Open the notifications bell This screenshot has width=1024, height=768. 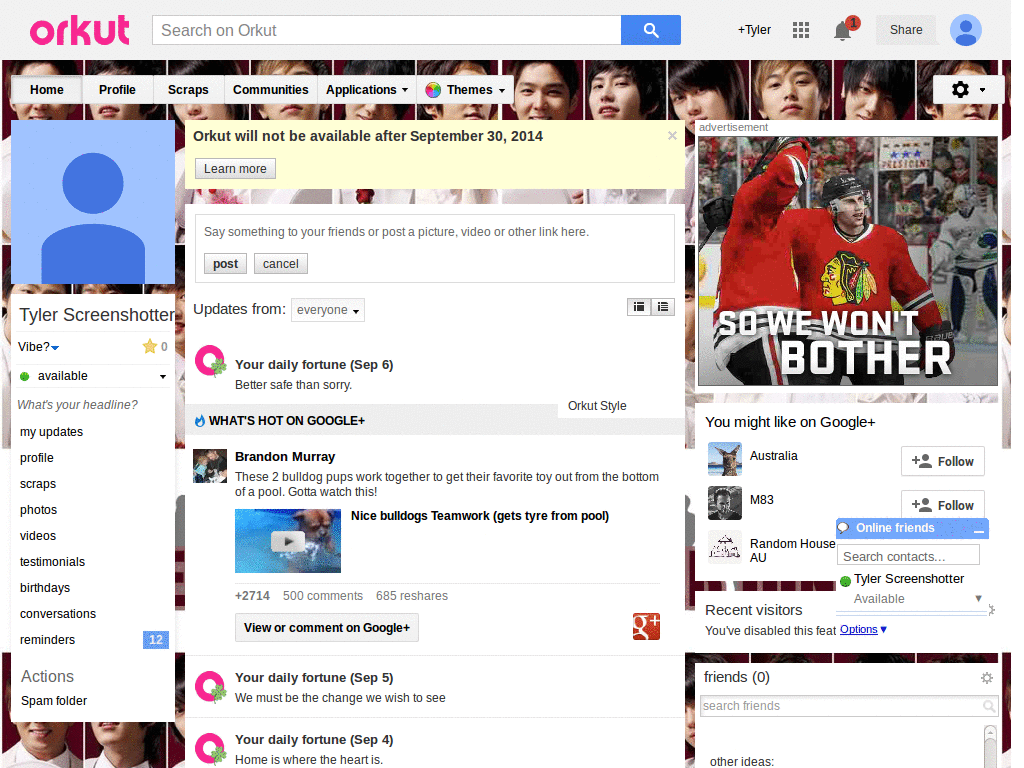[843, 30]
